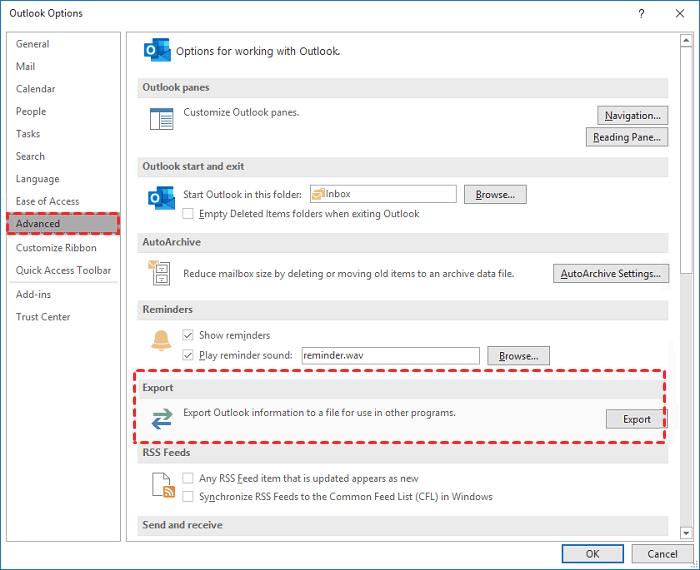This screenshot has width=700, height=570.
Task: Click the AutoArchive cabinet icon
Action: [159, 272]
